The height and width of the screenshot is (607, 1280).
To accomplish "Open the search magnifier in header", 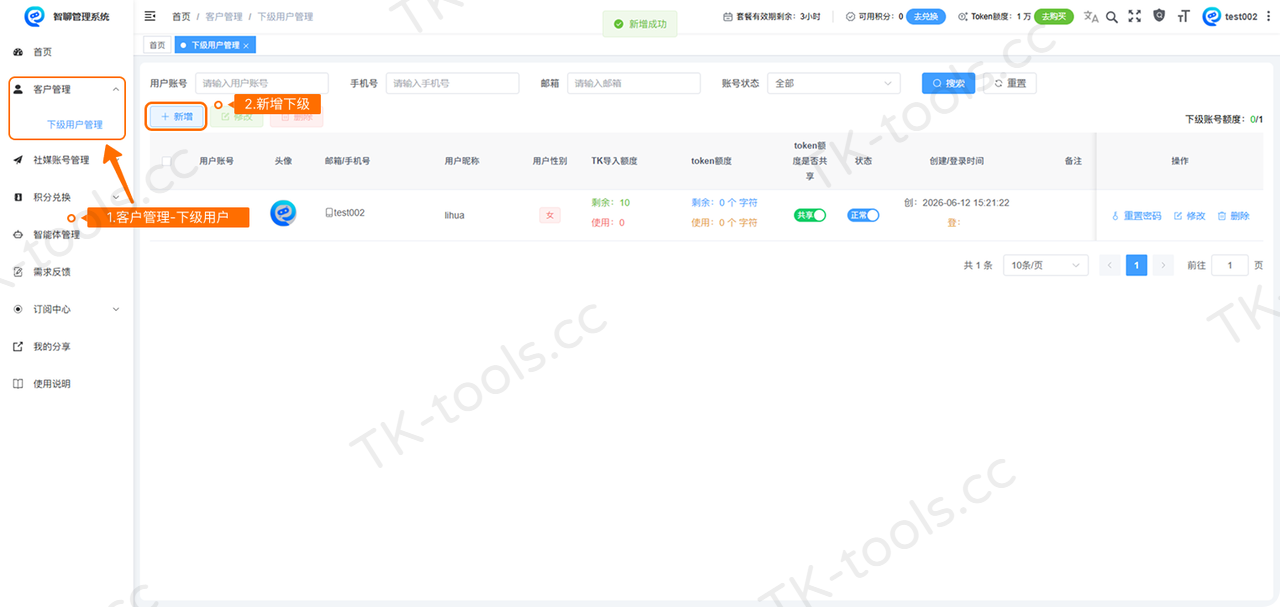I will 1112,16.
